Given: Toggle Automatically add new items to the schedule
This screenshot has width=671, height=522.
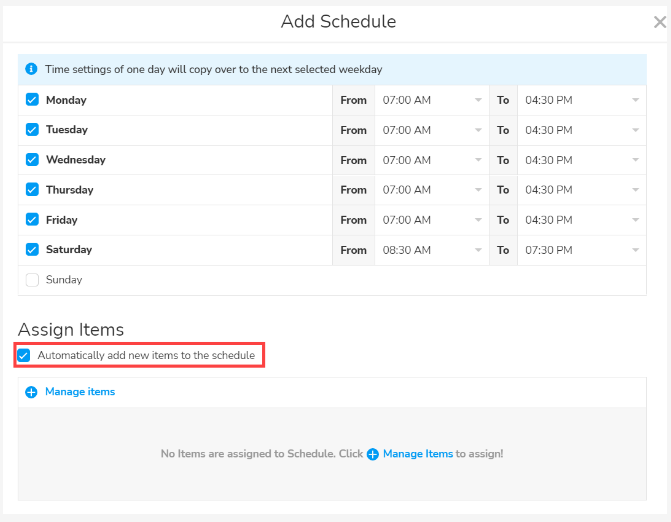Looking at the screenshot, I should coord(24,355).
